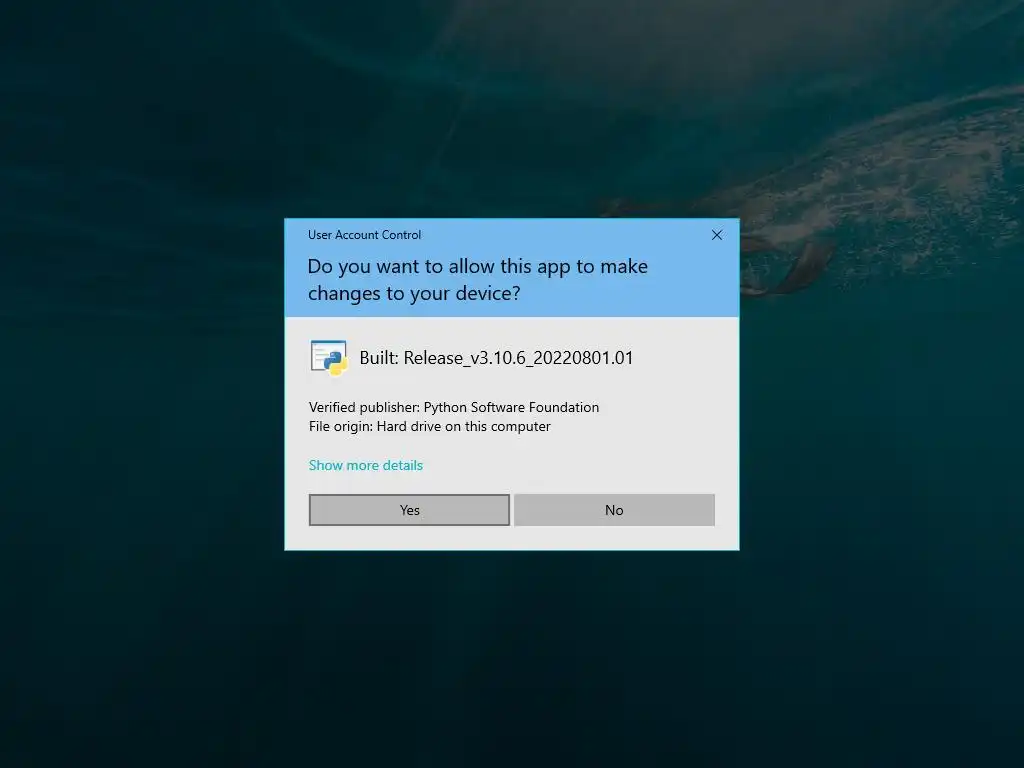Click the User Account Control title text

coord(364,235)
